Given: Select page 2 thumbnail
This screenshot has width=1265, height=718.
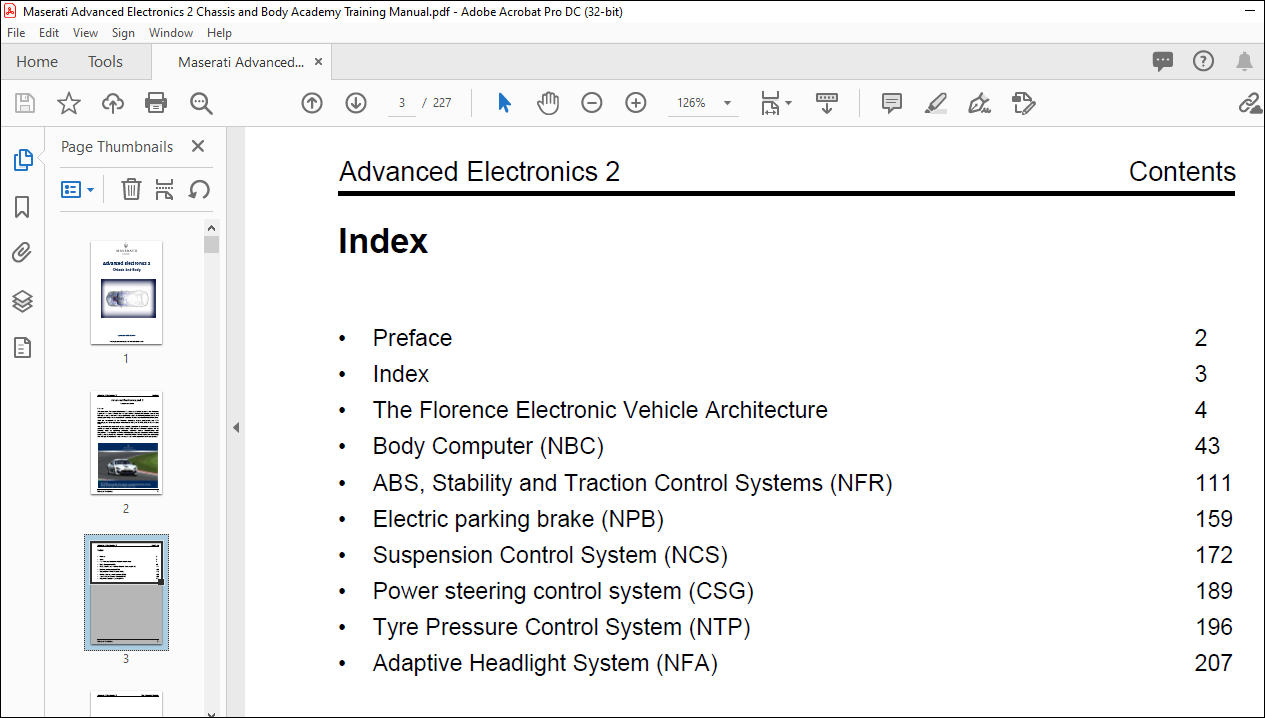Looking at the screenshot, I should tap(126, 442).
